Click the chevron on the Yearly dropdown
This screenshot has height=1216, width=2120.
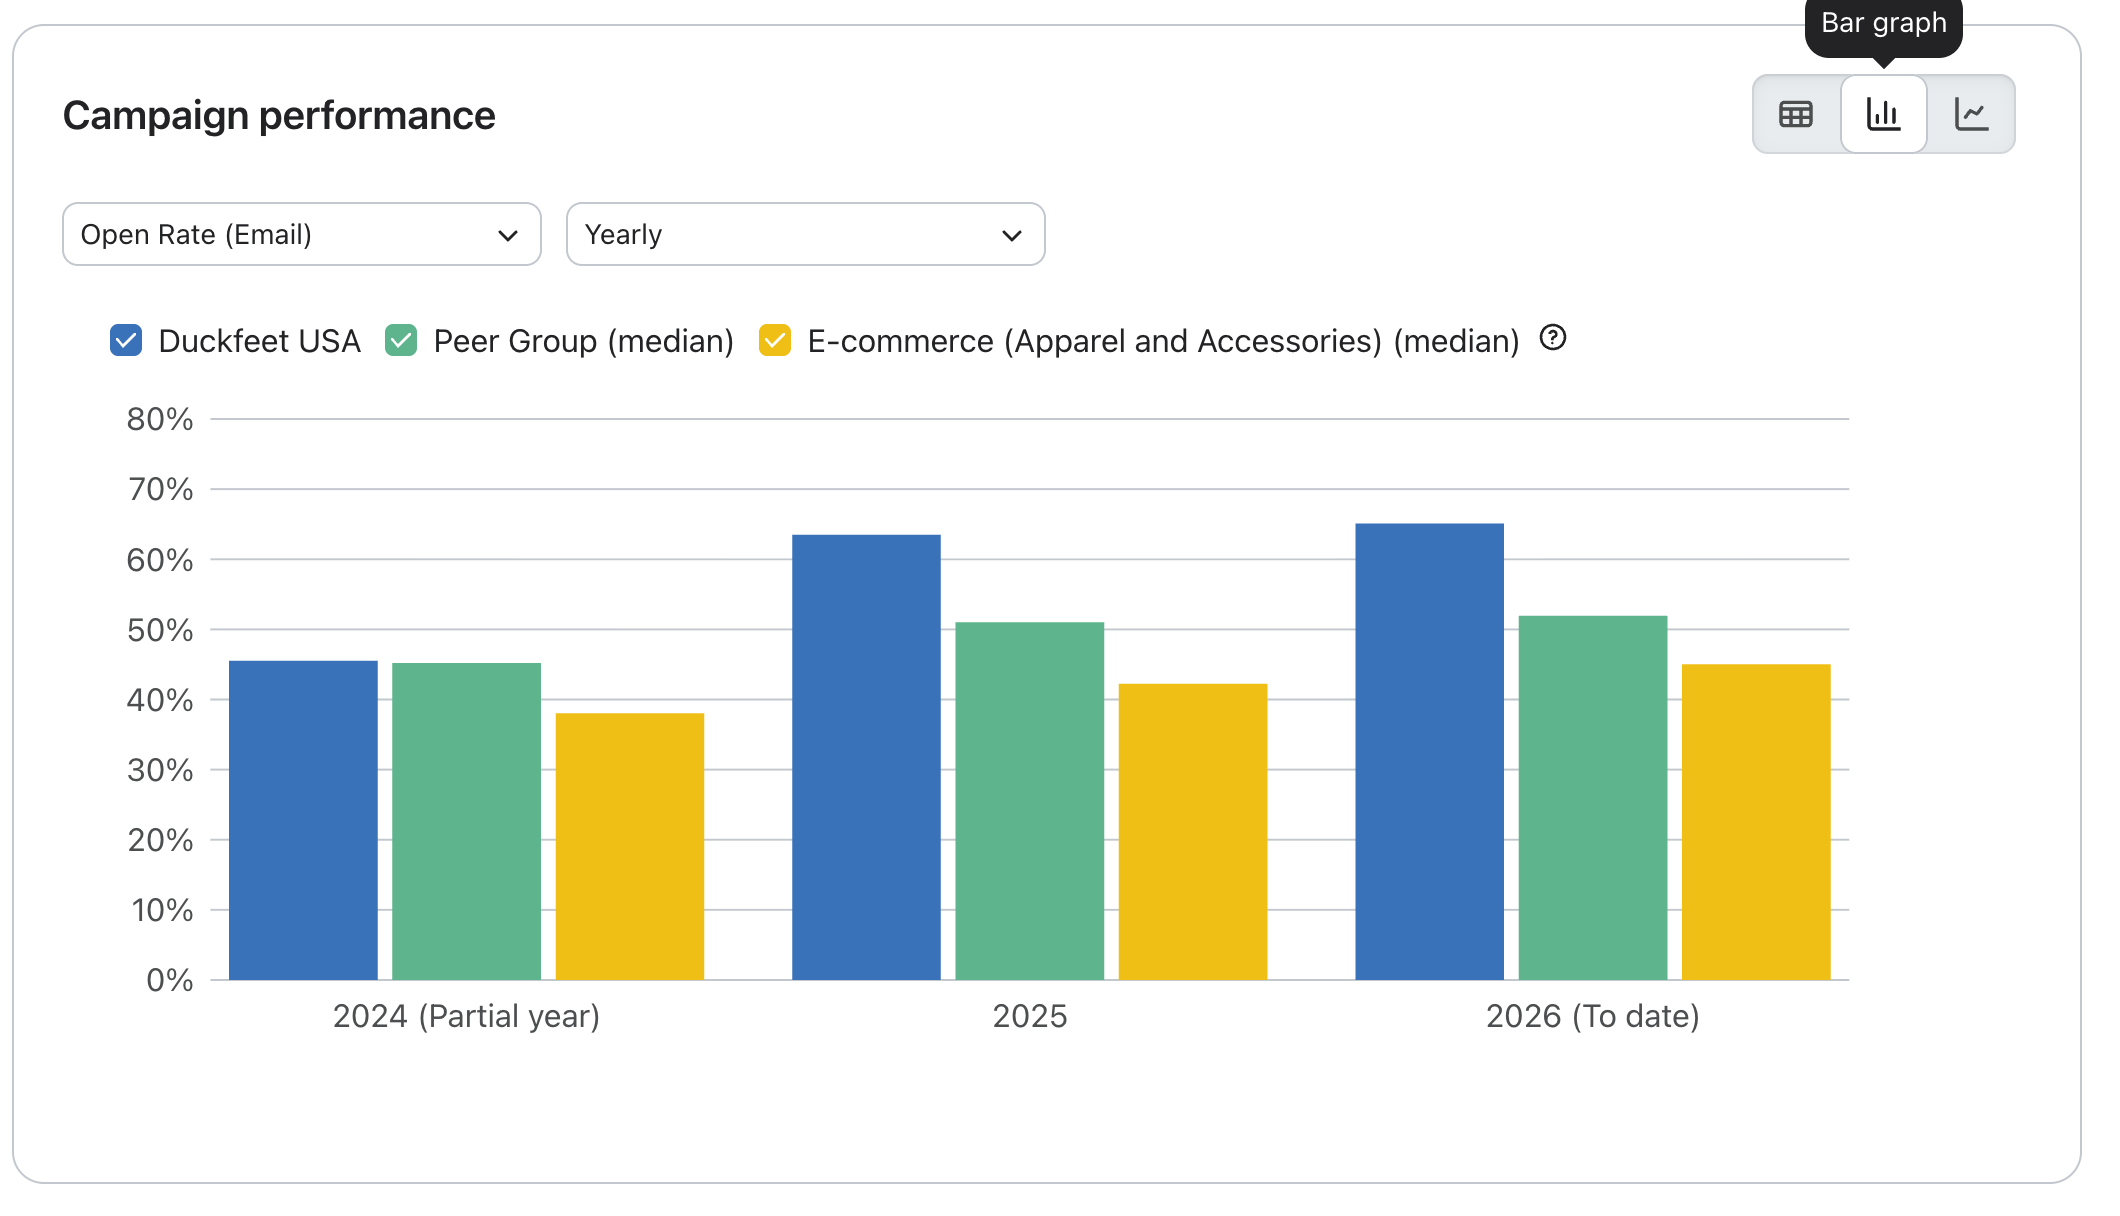click(x=1012, y=236)
